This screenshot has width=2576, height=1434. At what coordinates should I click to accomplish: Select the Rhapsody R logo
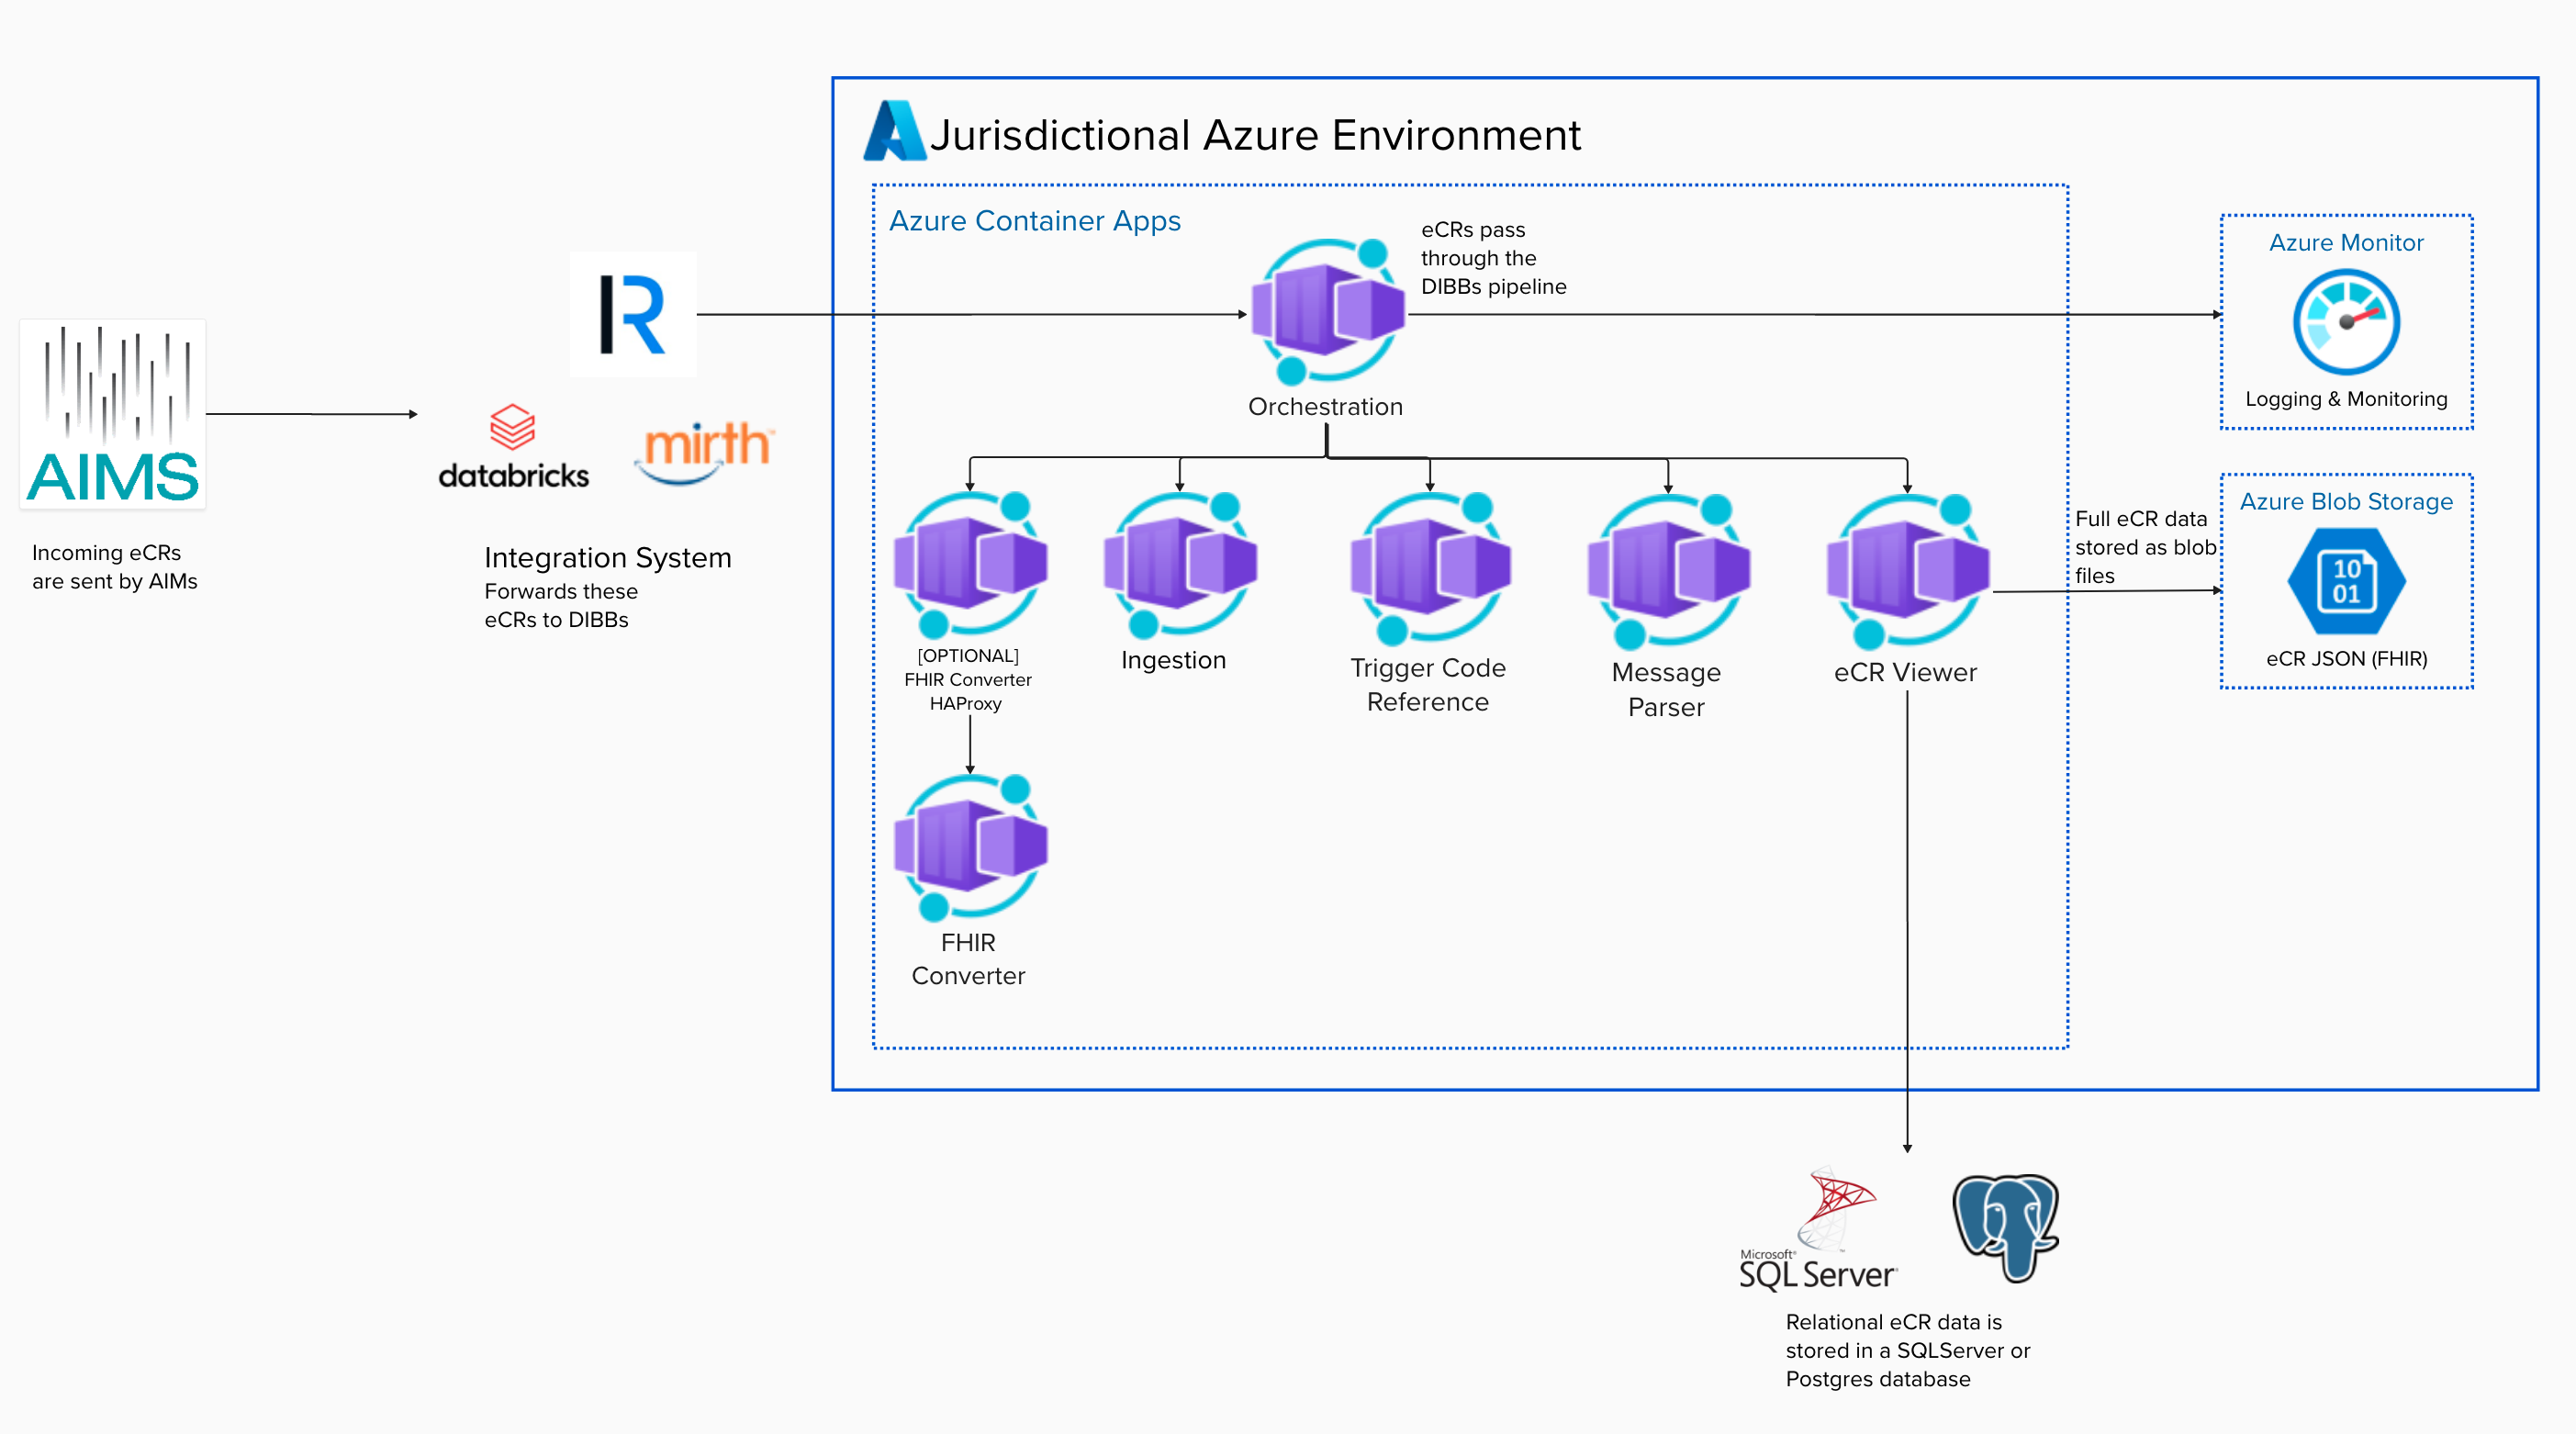tap(633, 314)
